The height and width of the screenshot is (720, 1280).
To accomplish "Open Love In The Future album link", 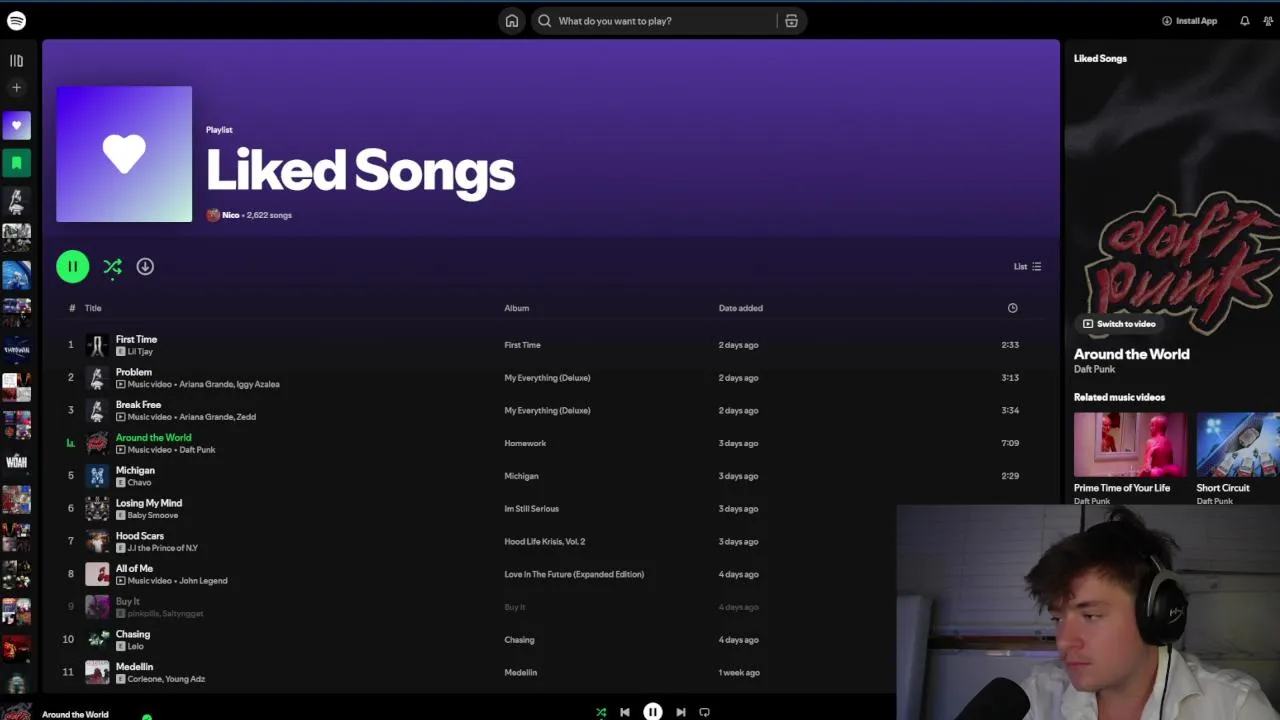I will pos(574,574).
